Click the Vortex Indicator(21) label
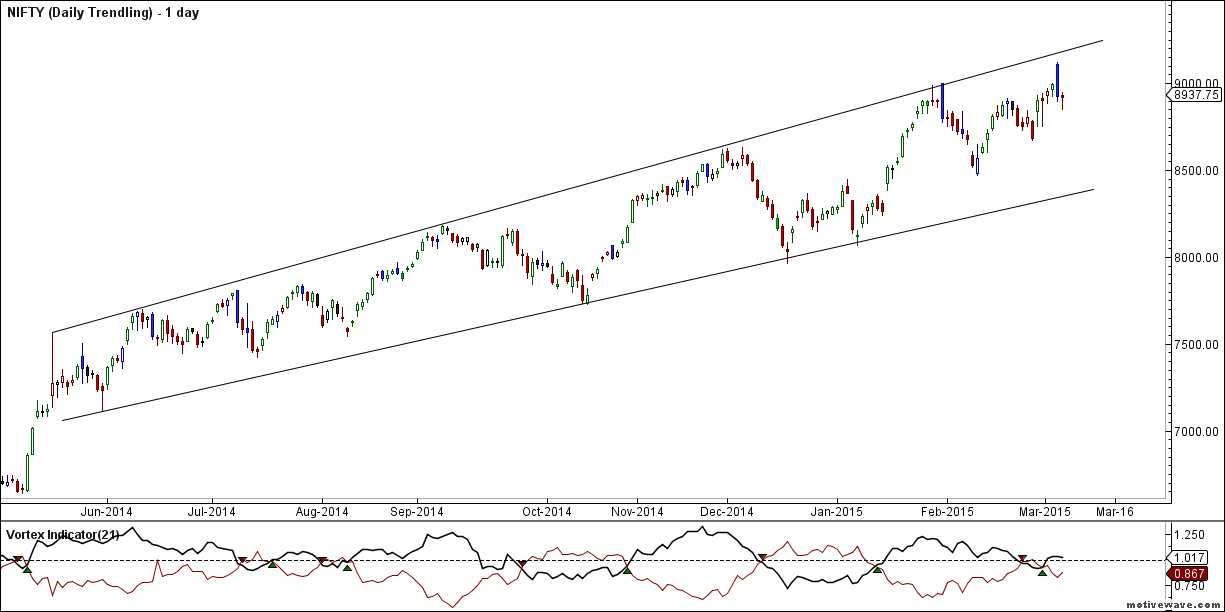The width and height of the screenshot is (1225, 612). [x=63, y=535]
